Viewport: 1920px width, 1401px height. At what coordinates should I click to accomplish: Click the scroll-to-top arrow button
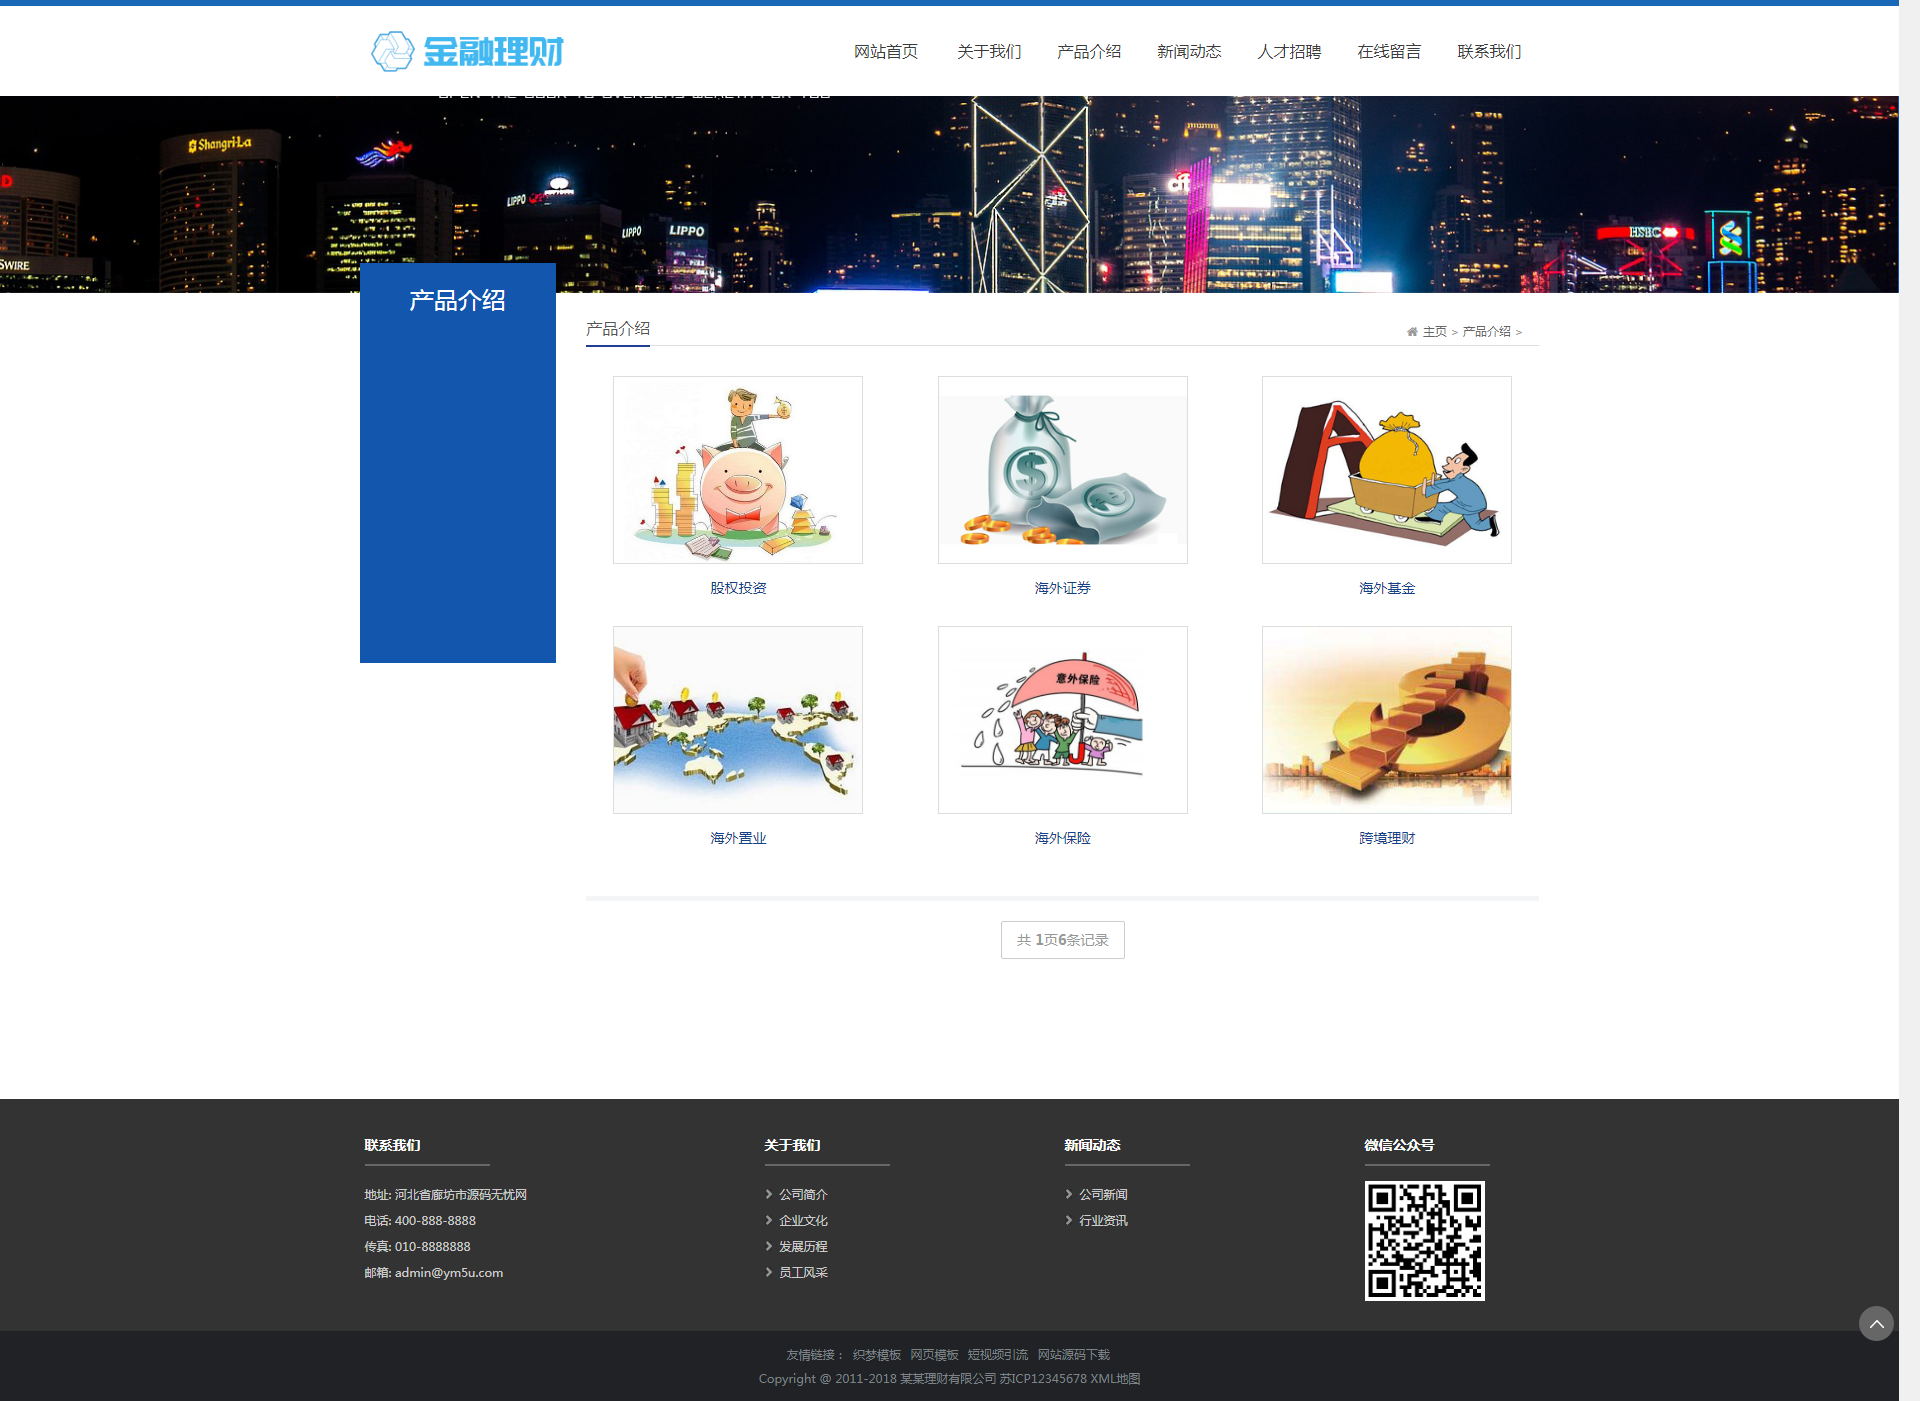pyautogui.click(x=1875, y=1323)
